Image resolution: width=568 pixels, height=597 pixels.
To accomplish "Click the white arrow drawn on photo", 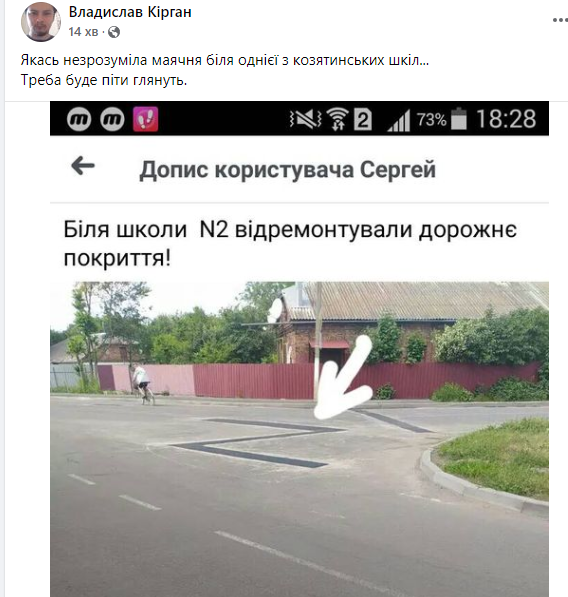I will coord(343,377).
